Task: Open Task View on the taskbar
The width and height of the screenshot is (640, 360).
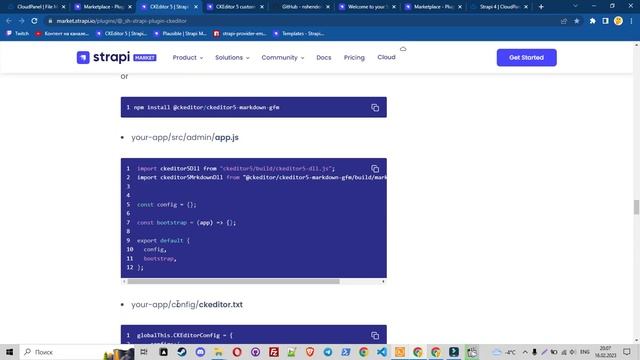Action: 144,352
